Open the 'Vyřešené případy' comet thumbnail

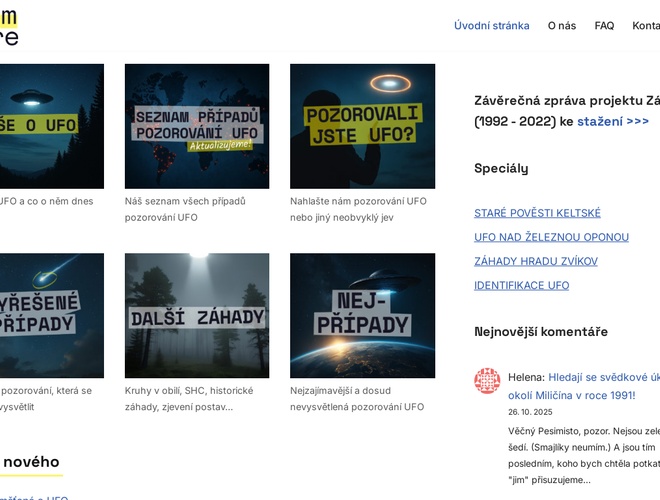click(52, 316)
